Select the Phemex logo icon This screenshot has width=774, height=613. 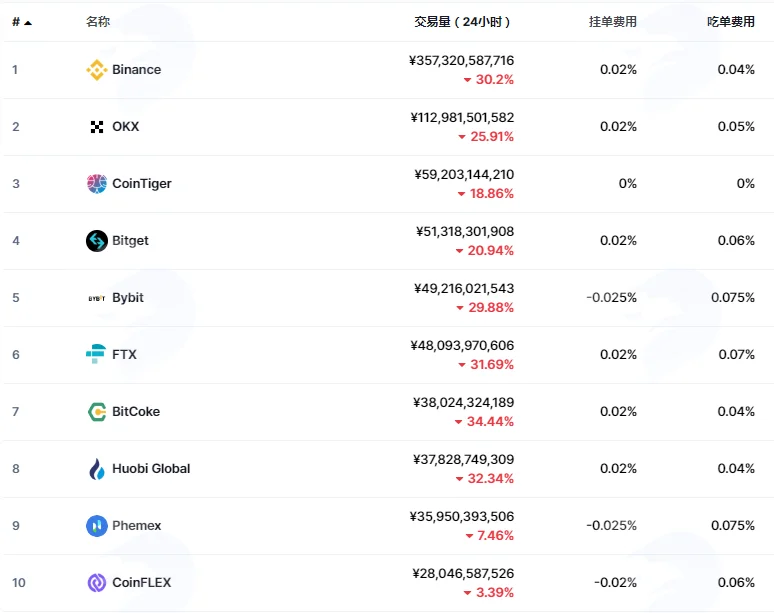[x=97, y=526]
